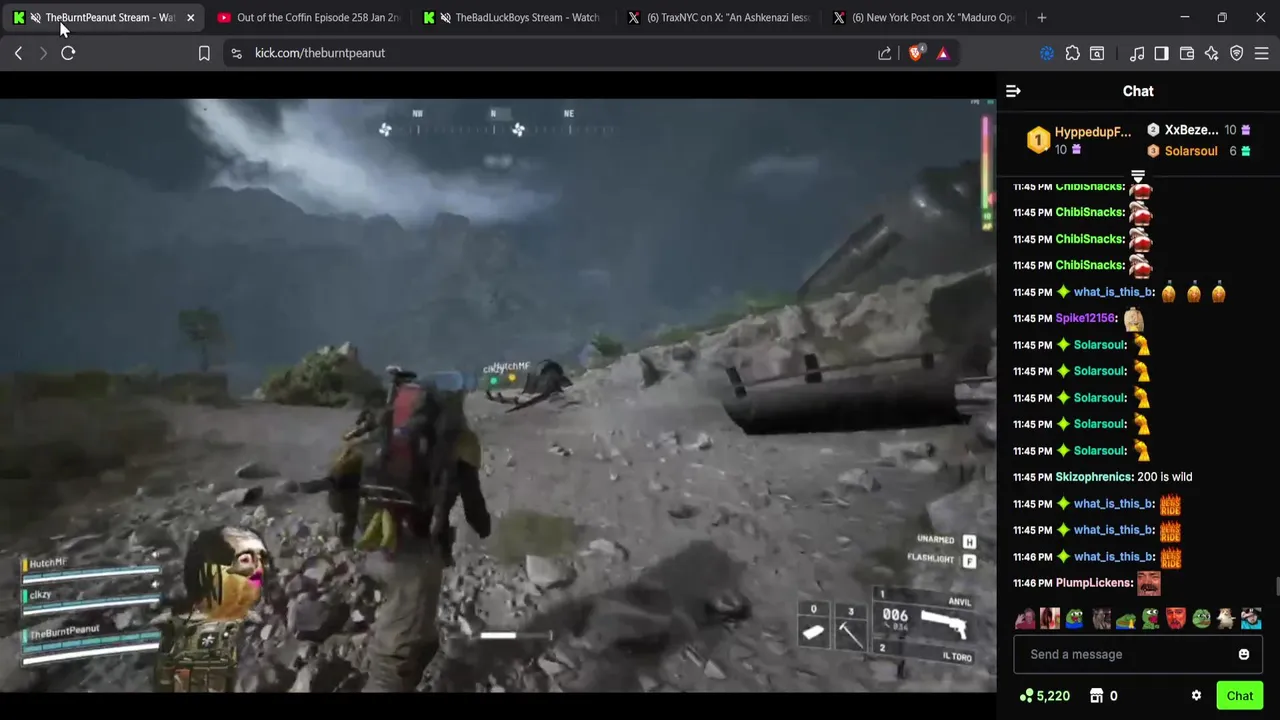Open a new browser tab
The width and height of the screenshot is (1280, 720).
pos(1042,18)
